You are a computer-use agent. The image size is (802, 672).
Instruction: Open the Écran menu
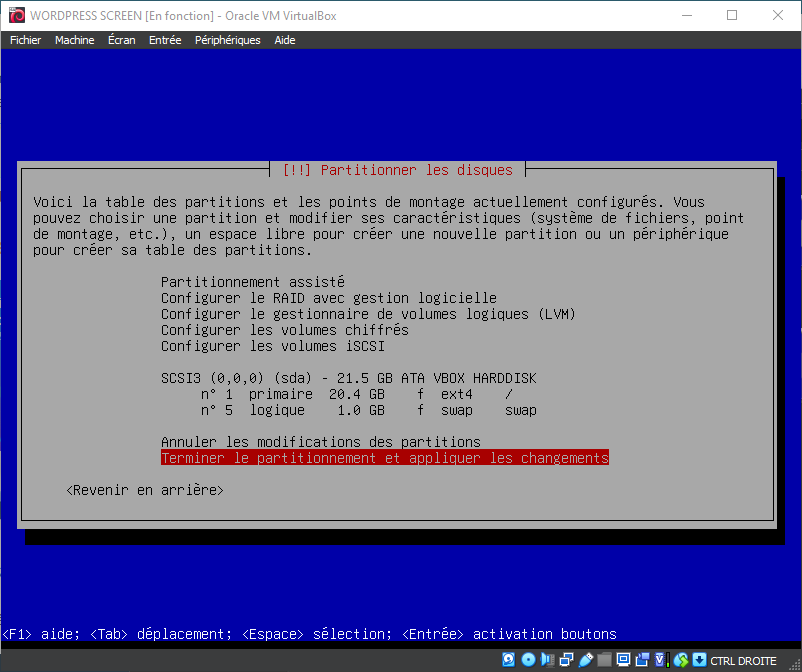[121, 40]
